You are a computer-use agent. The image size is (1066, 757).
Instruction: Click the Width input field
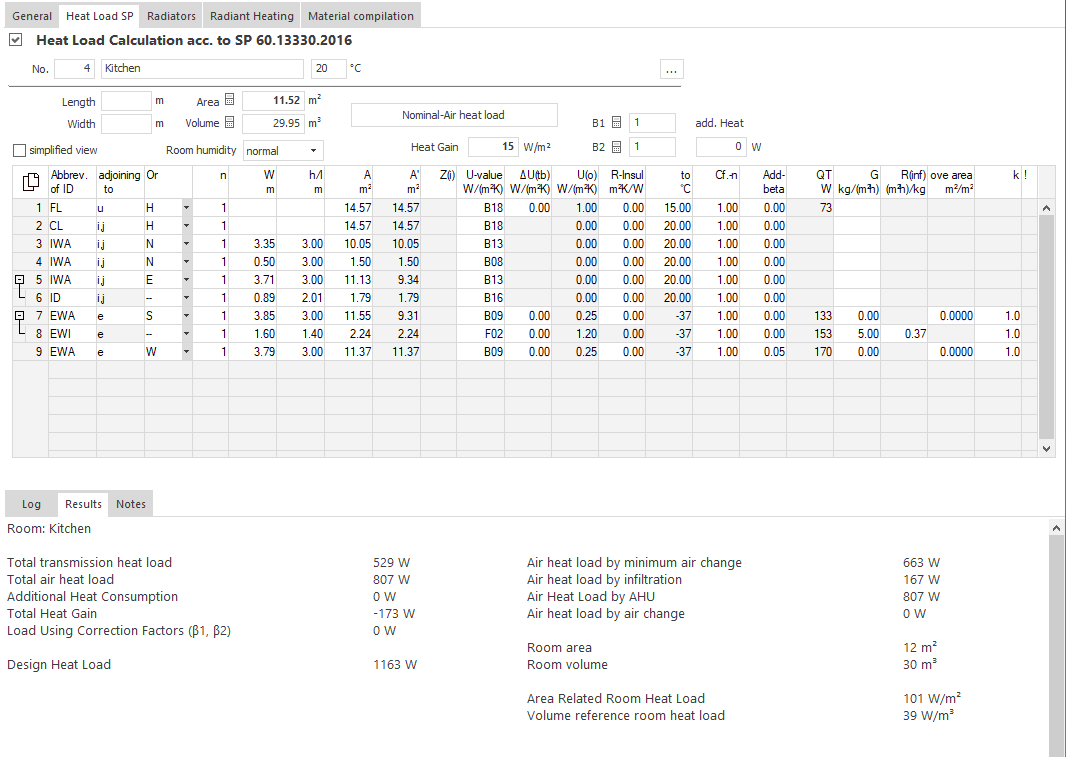pyautogui.click(x=126, y=124)
